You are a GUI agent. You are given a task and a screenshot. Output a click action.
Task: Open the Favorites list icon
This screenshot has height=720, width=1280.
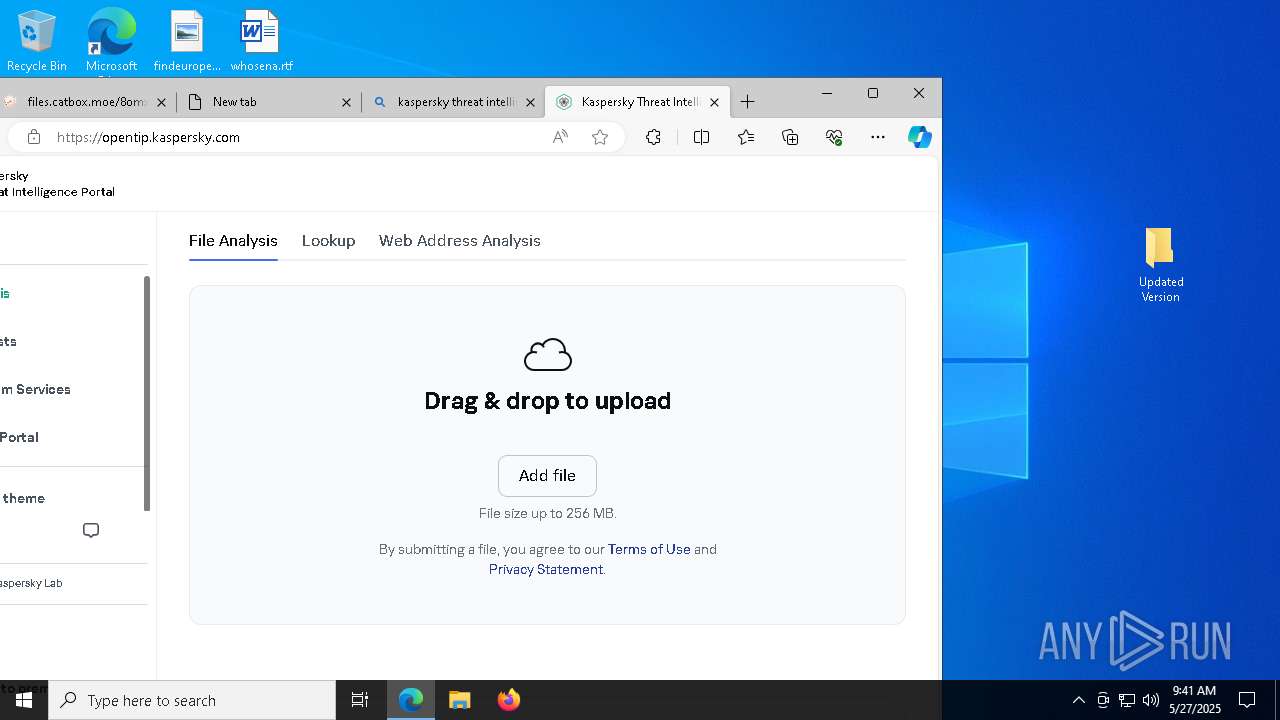point(746,137)
